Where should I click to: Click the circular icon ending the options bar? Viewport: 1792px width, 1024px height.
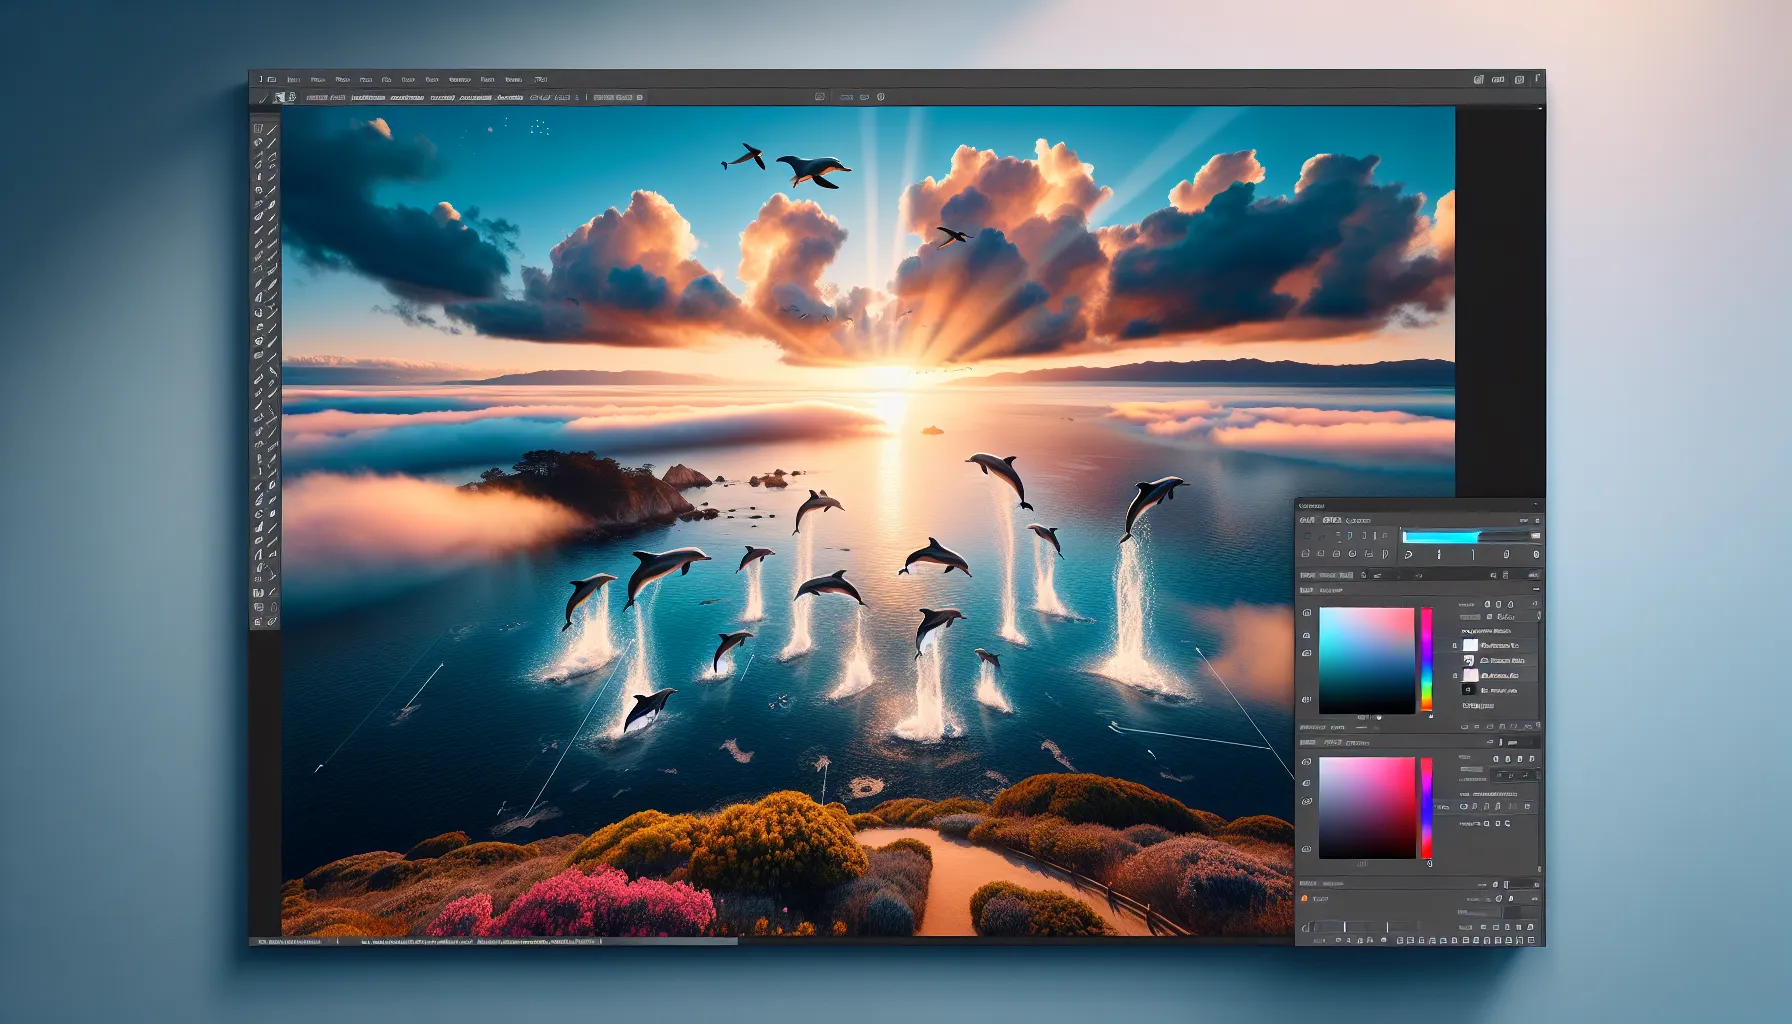click(881, 97)
